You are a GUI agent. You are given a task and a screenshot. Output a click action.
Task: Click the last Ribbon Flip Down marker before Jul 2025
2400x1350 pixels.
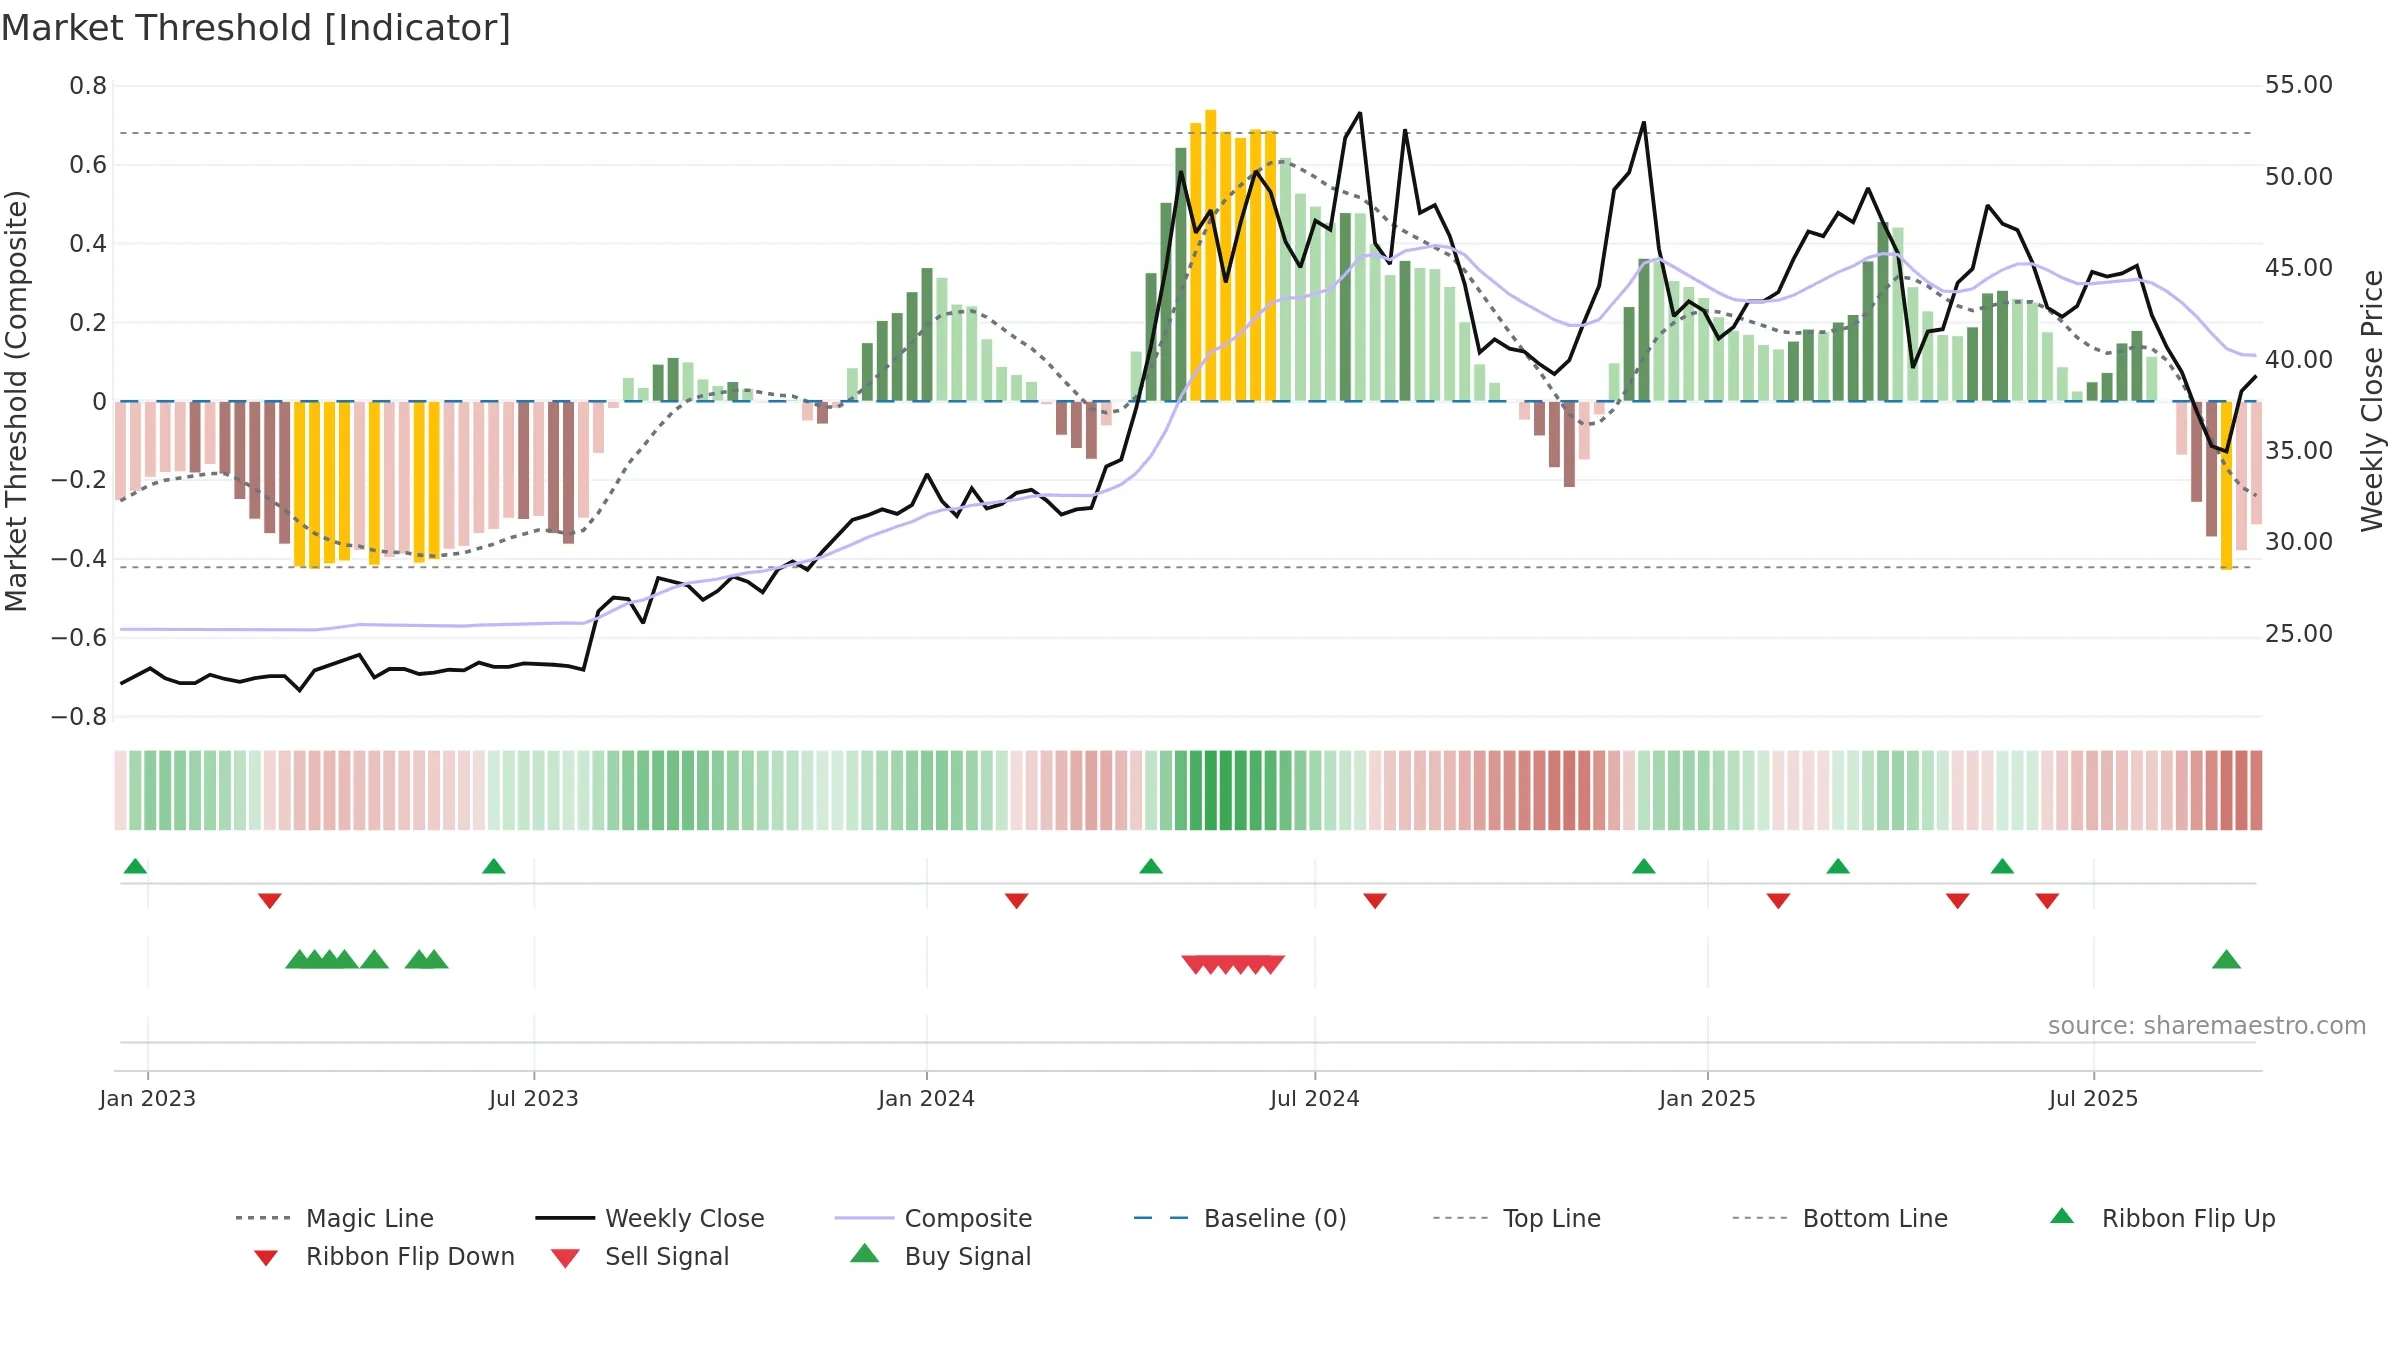tap(2047, 901)
